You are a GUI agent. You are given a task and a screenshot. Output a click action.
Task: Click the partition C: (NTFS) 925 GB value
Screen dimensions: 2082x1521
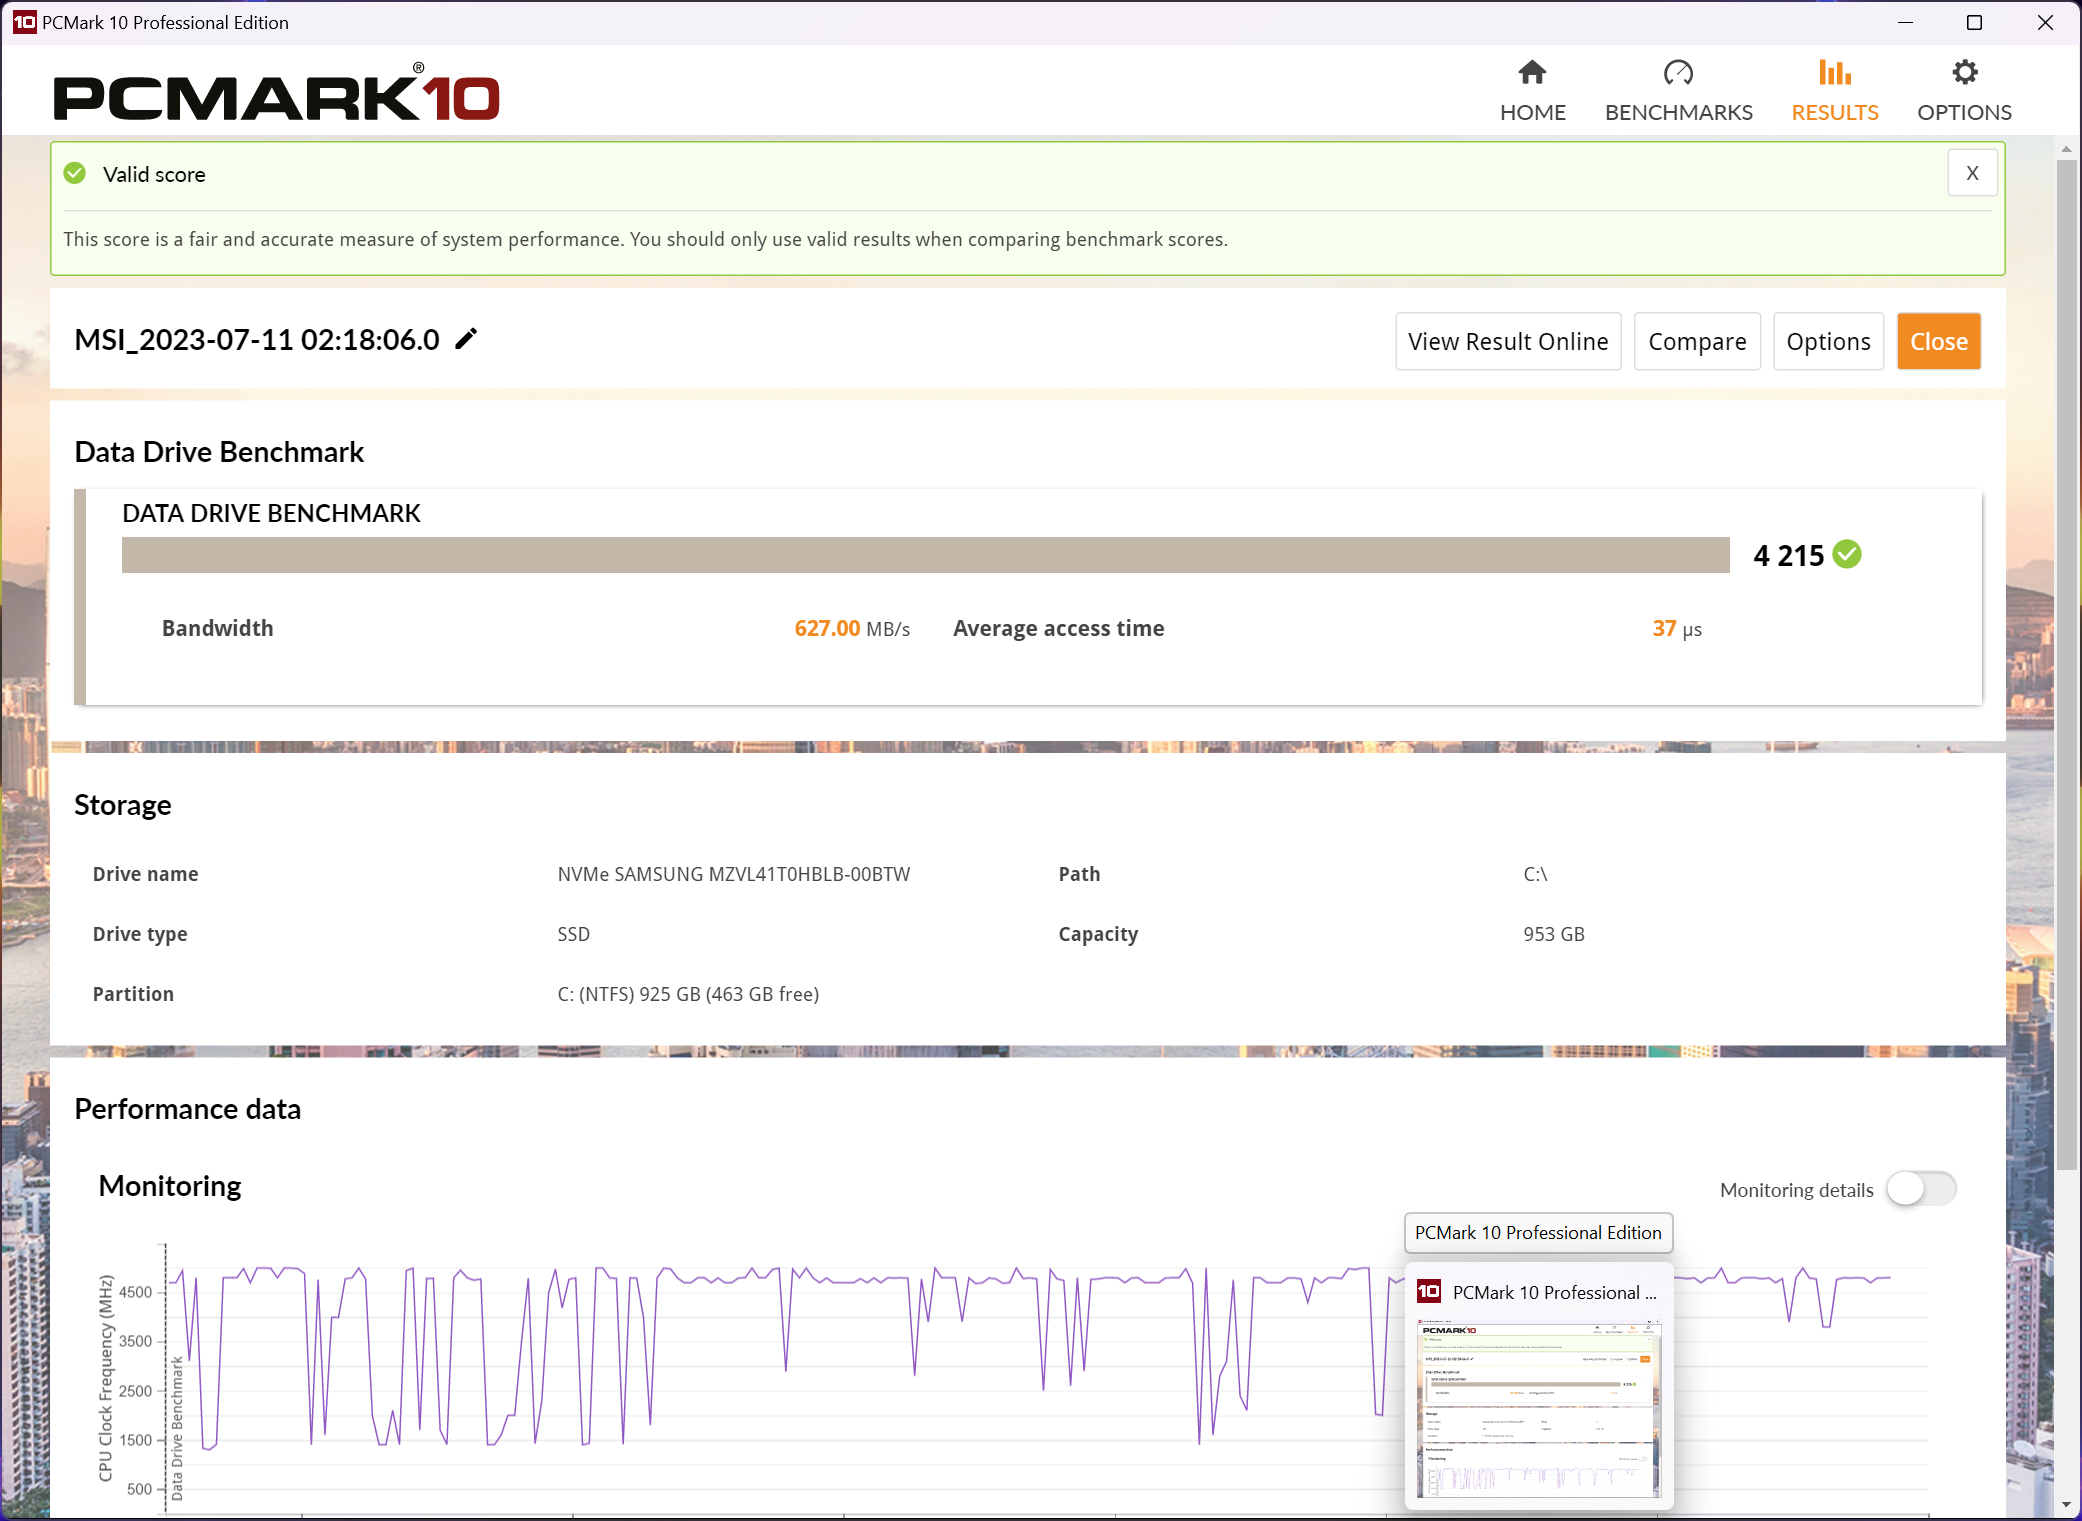coord(688,994)
